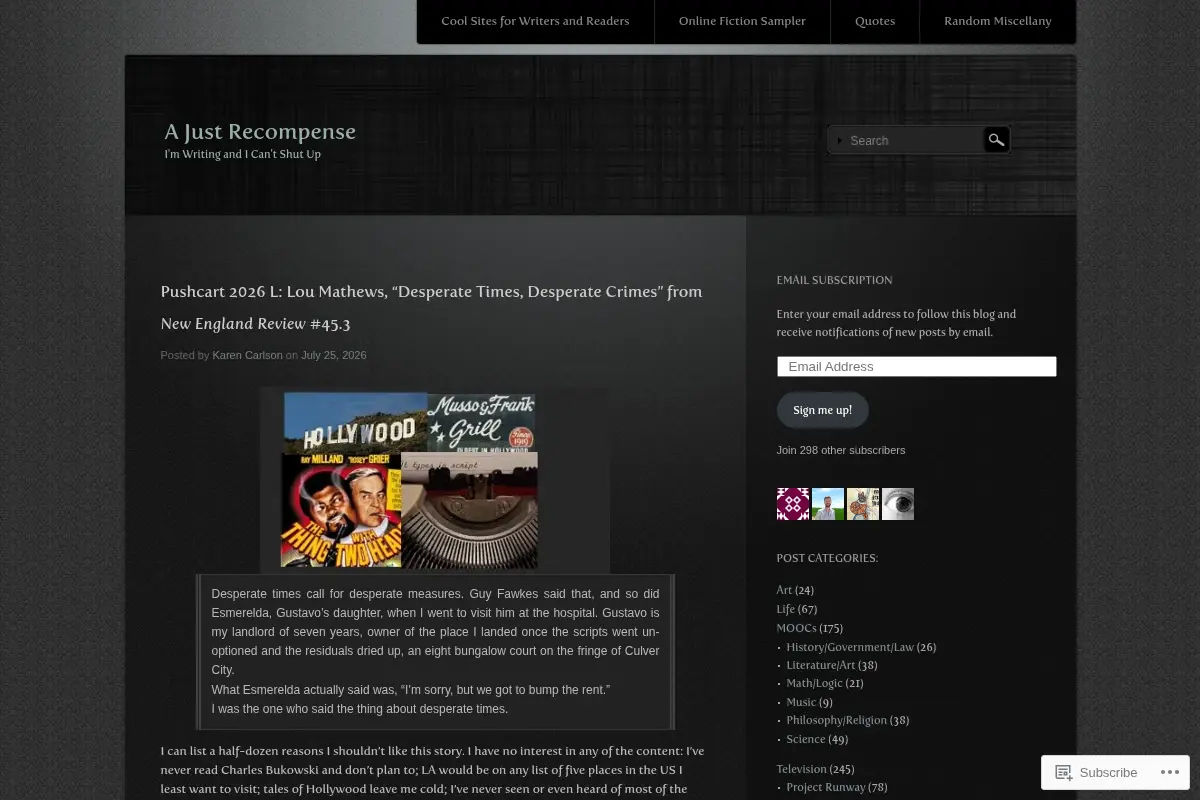Open the eye image subscriber avatar
Screen dimensions: 1200x800
(x=898, y=504)
